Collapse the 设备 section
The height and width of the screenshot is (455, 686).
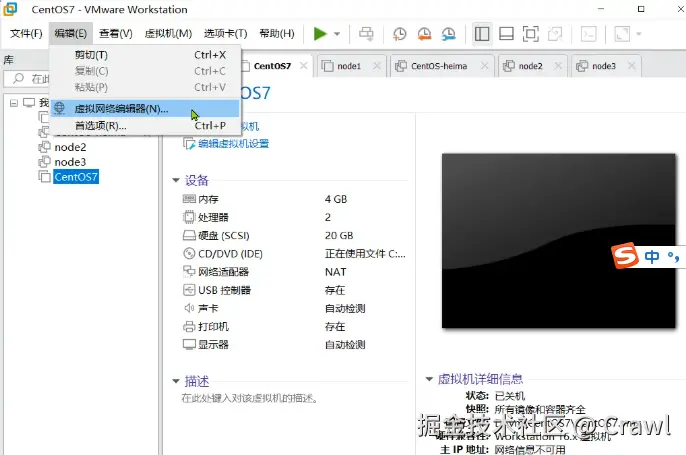tap(176, 180)
